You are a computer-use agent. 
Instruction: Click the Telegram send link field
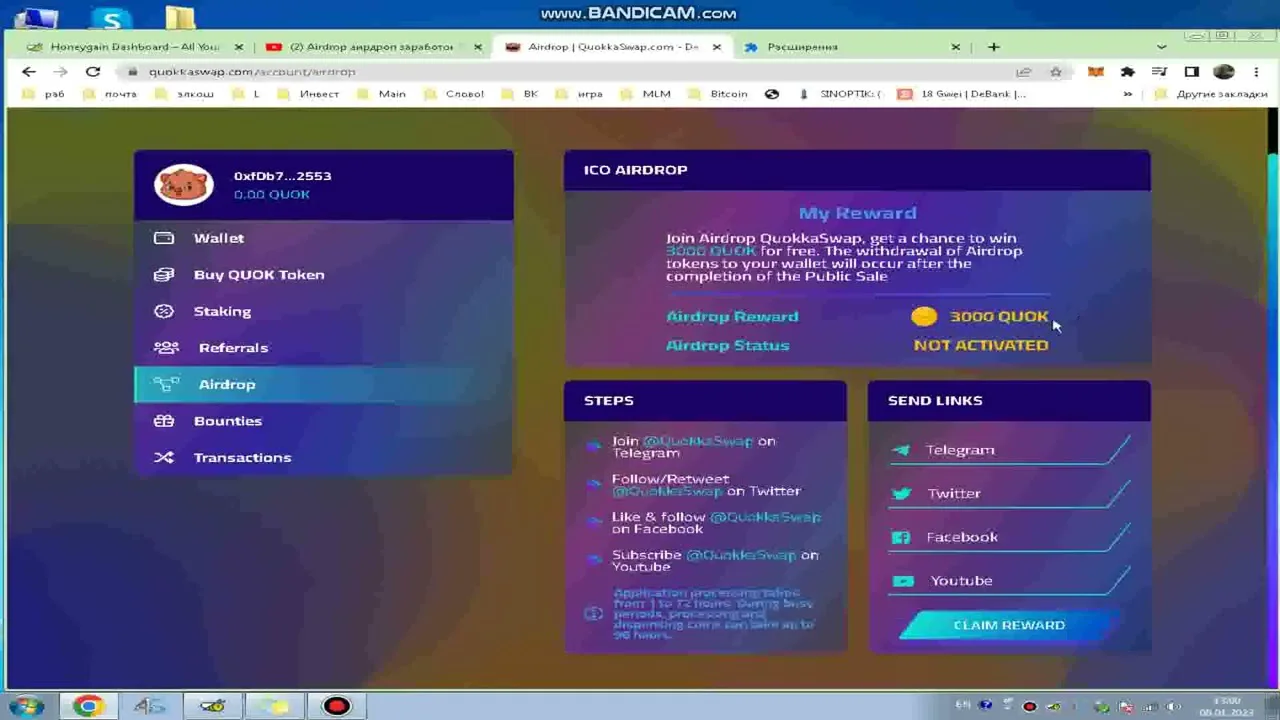tap(1010, 450)
